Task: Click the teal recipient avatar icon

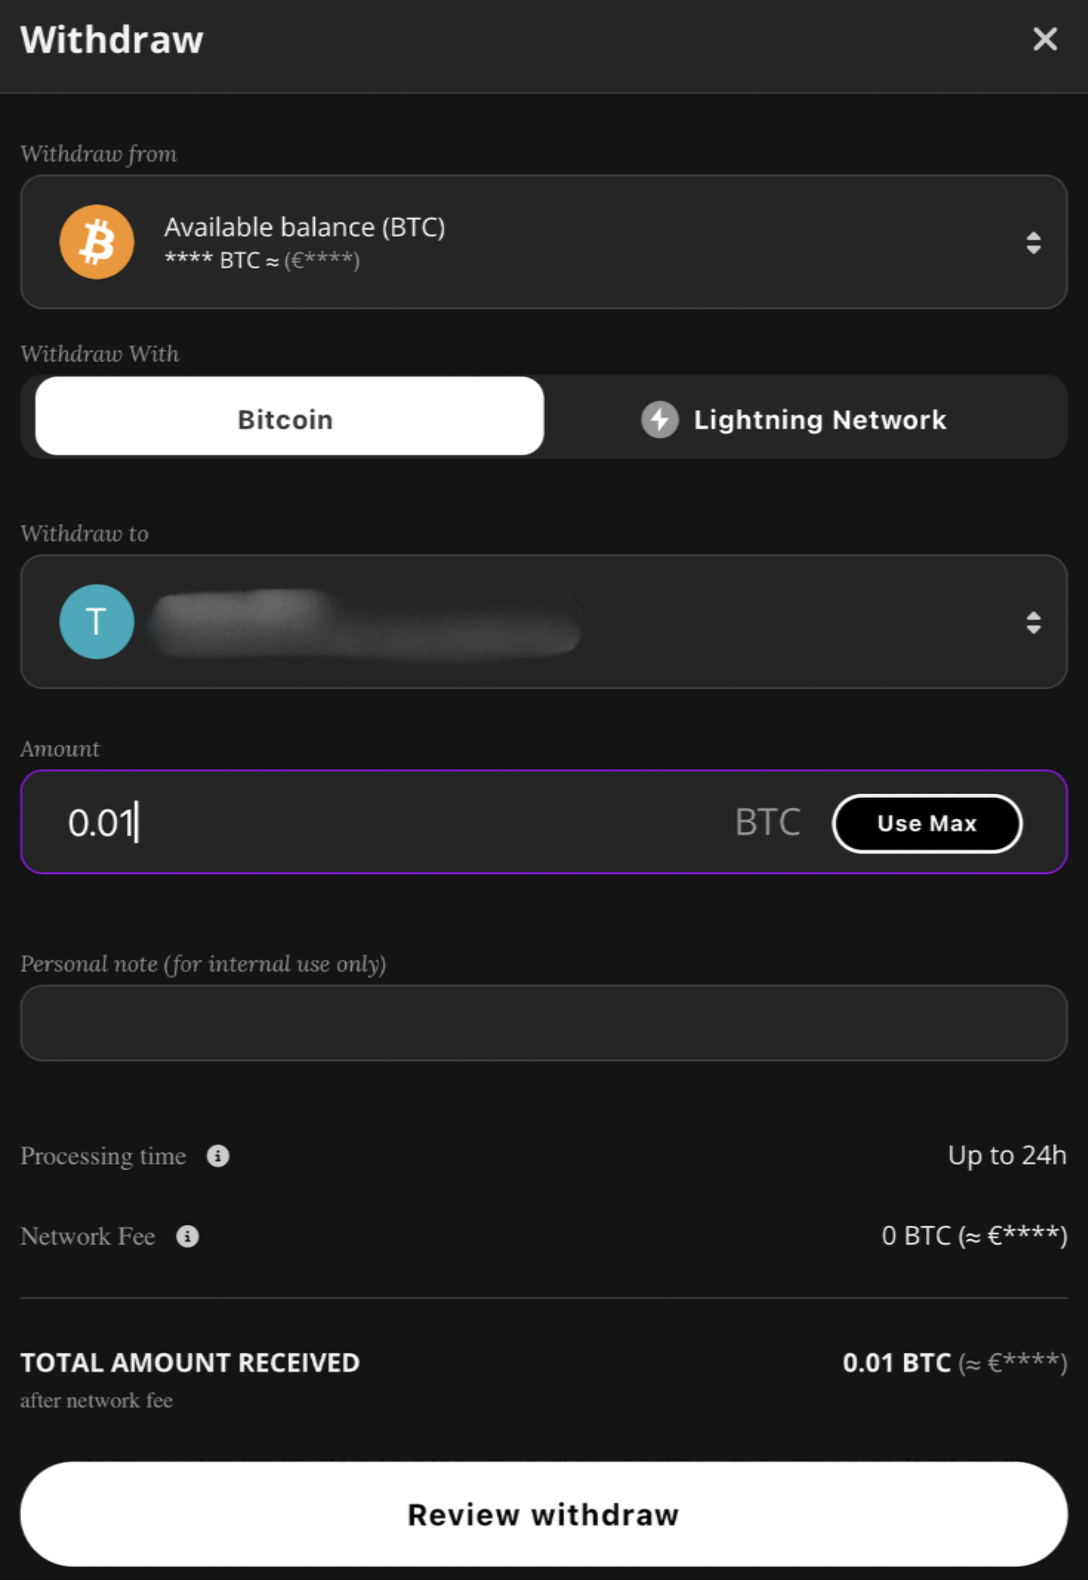Action: pos(96,621)
